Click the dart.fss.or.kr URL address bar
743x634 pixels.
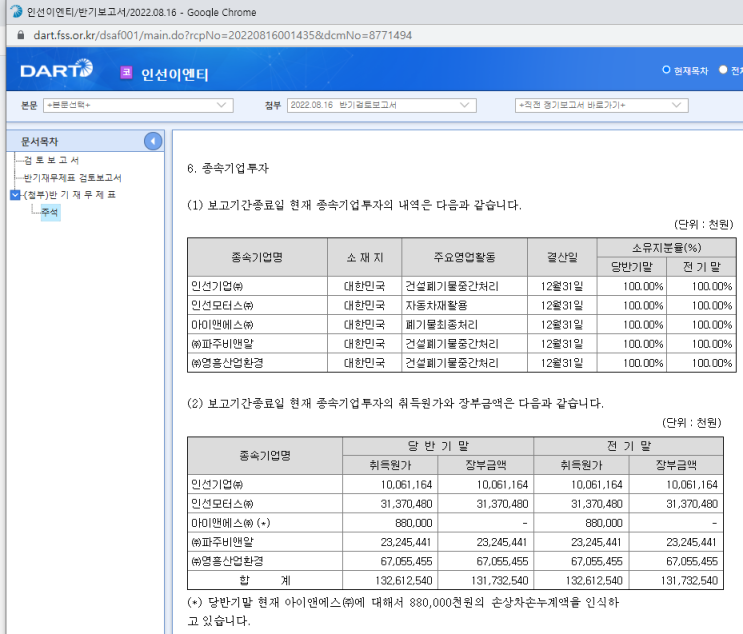point(222,35)
